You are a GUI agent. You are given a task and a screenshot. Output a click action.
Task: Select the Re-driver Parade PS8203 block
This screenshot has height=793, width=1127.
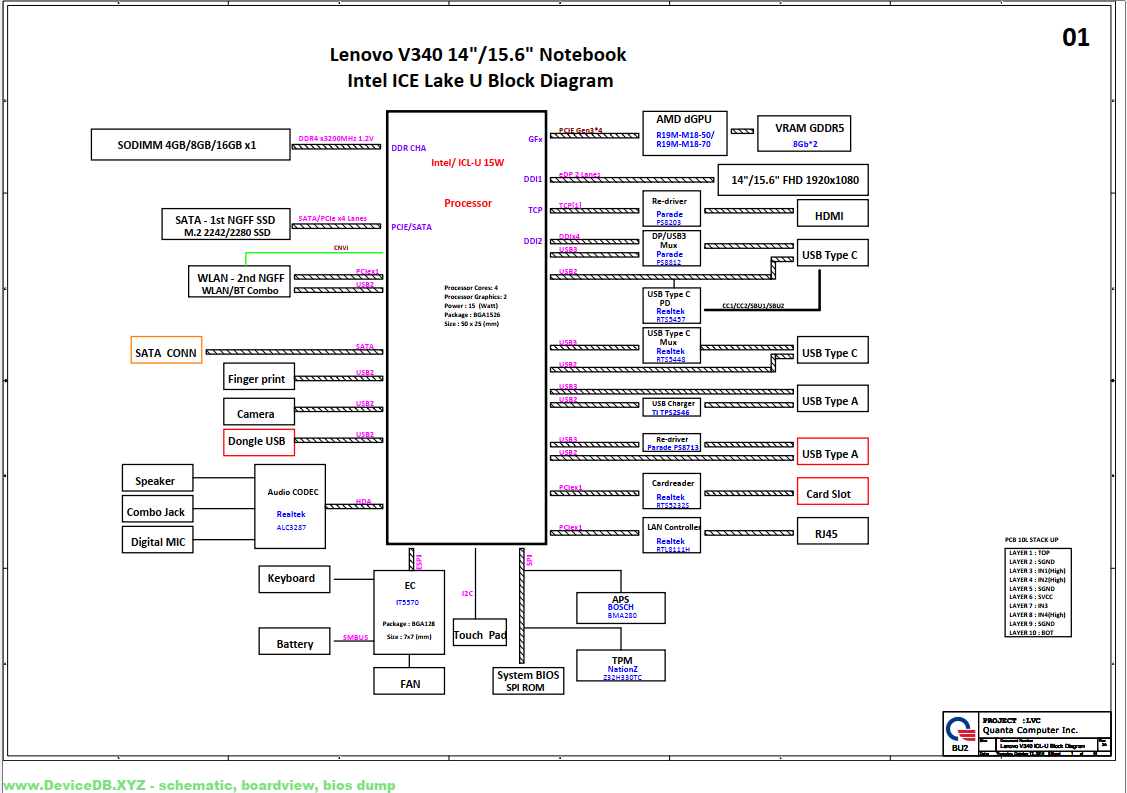(x=671, y=208)
